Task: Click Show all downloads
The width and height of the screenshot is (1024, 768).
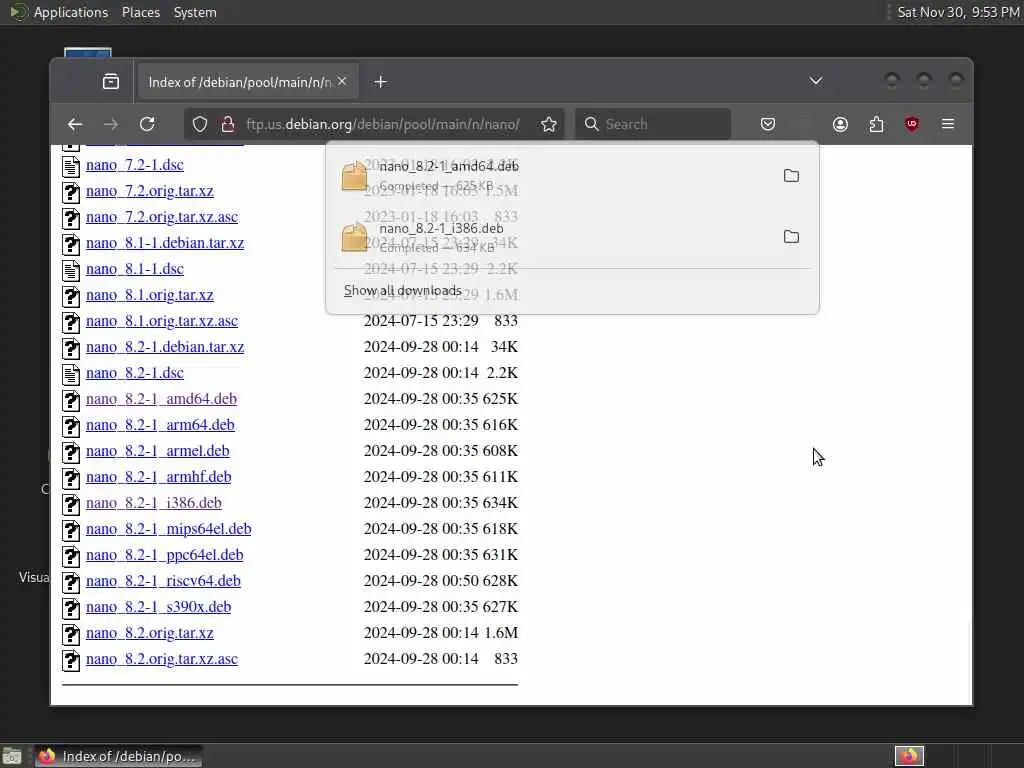Action: (403, 291)
